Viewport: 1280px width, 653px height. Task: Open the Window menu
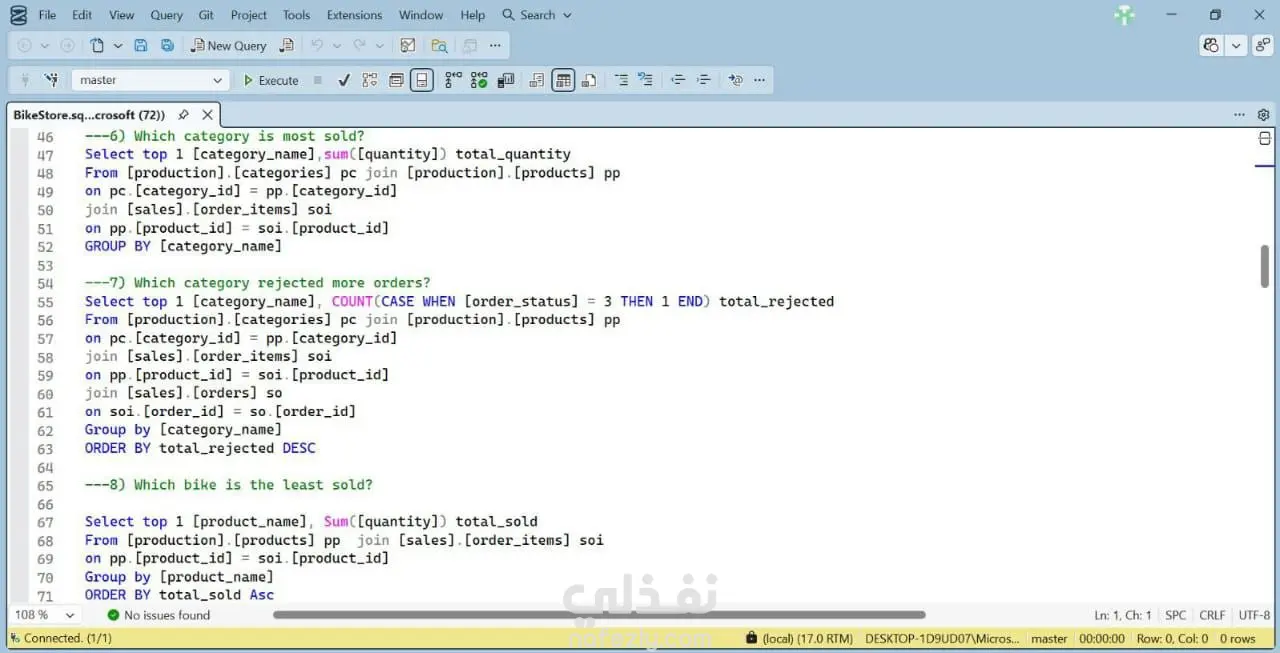pos(421,15)
